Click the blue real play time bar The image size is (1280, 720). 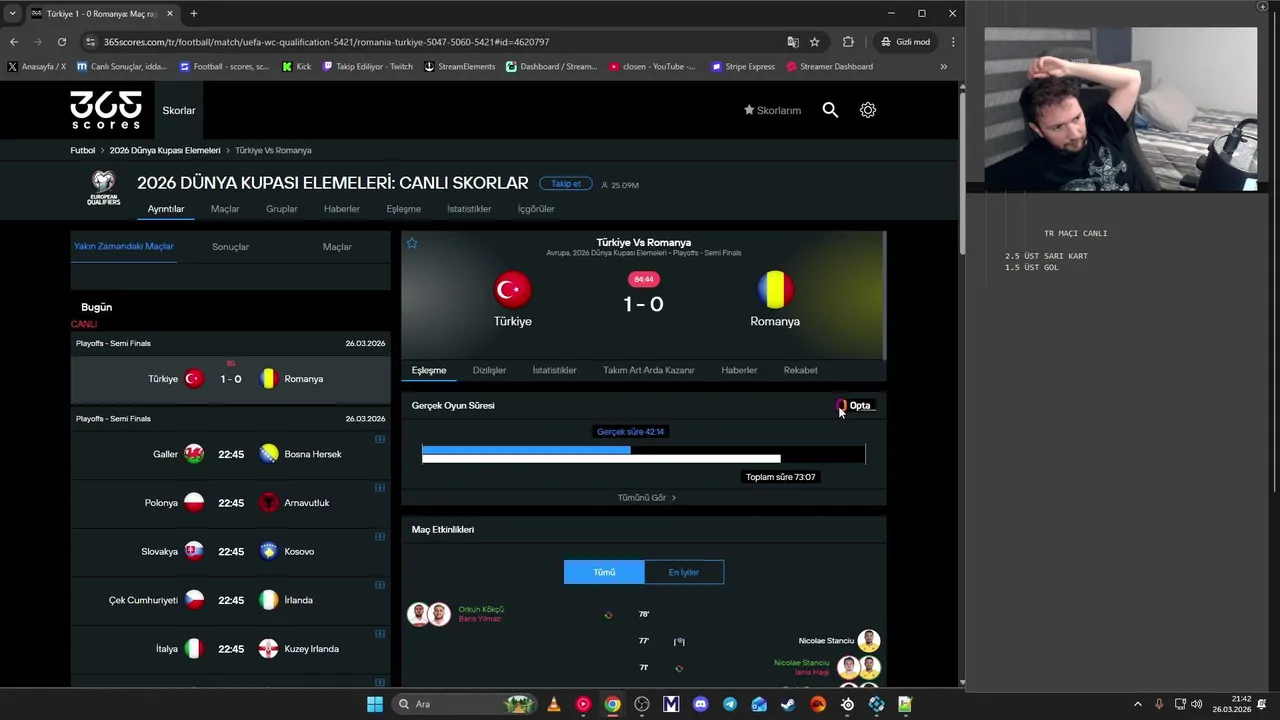(x=526, y=450)
